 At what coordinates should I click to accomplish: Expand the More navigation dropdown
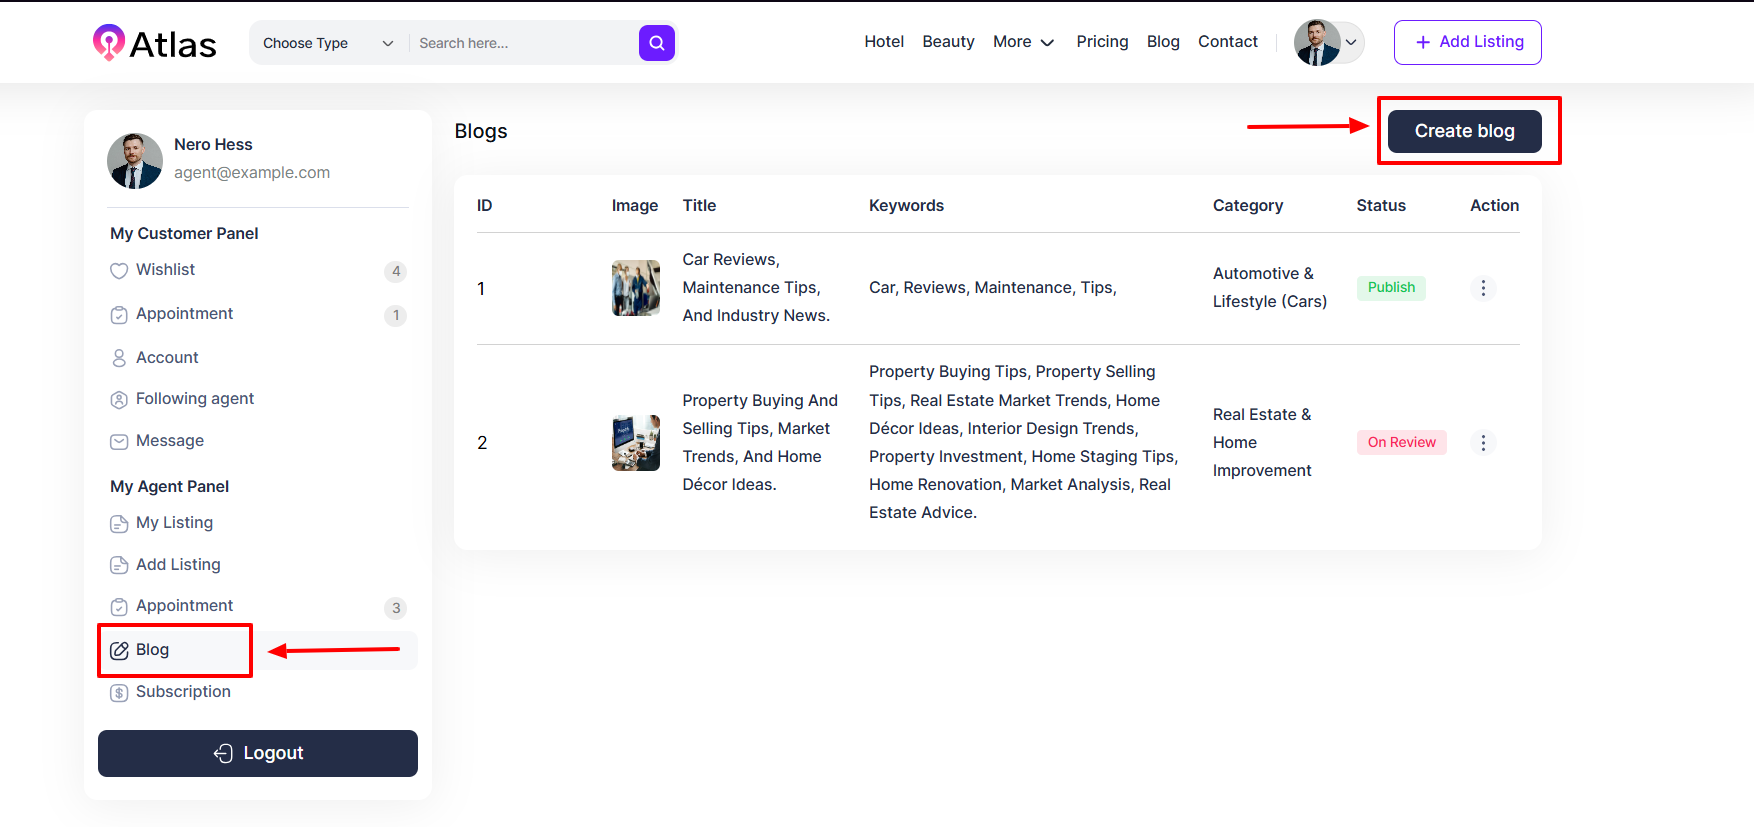pyautogui.click(x=1023, y=42)
